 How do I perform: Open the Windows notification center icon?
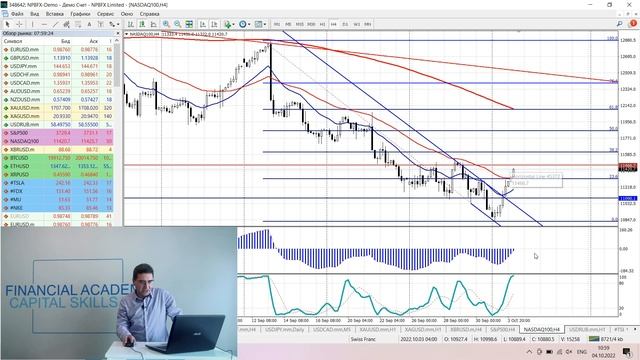(627, 352)
